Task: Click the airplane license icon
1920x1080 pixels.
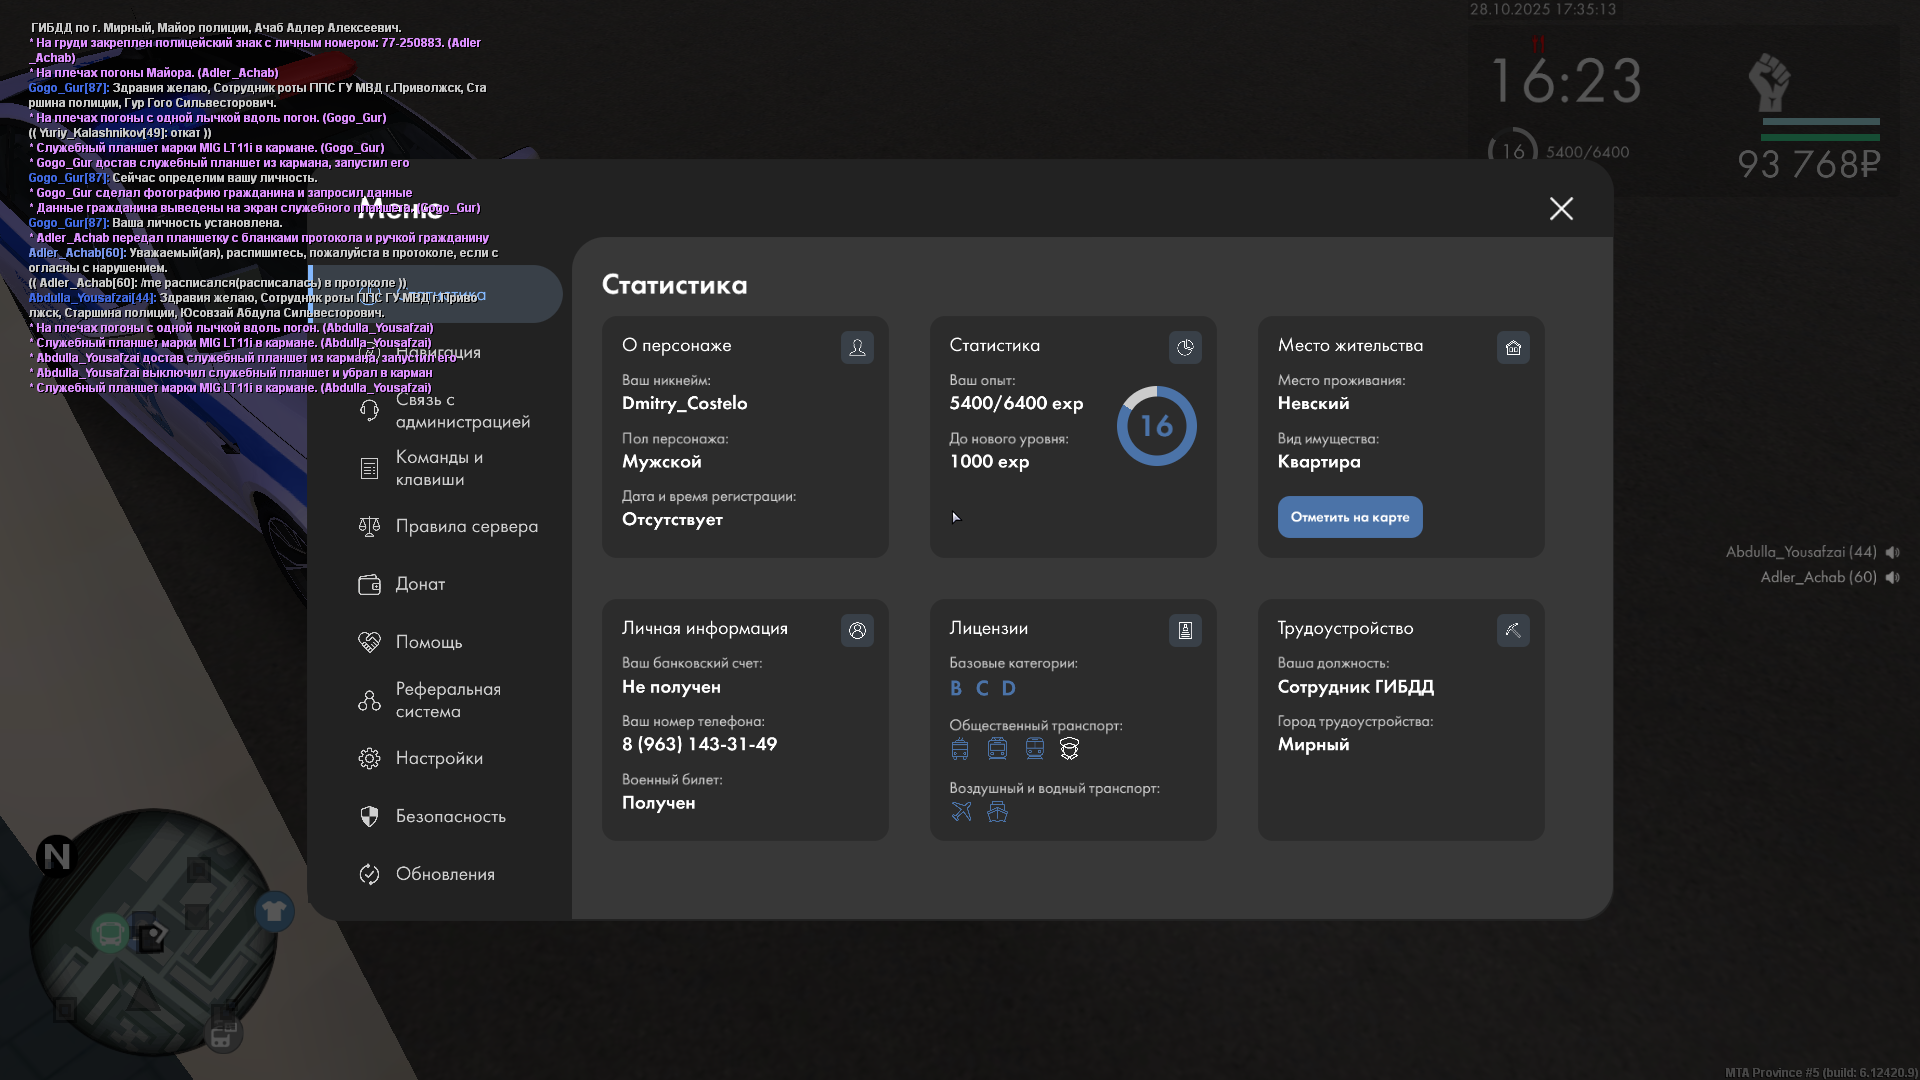Action: (x=961, y=812)
